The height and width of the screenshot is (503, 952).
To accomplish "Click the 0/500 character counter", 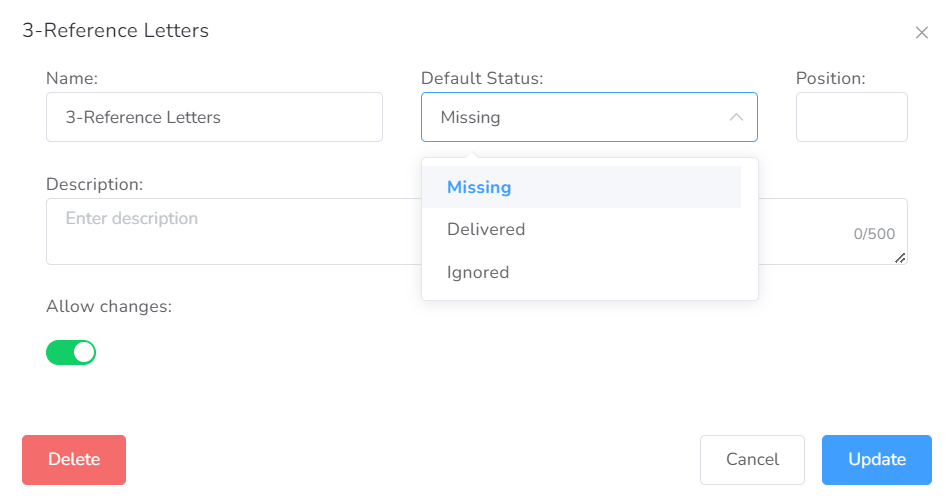I will [x=874, y=234].
